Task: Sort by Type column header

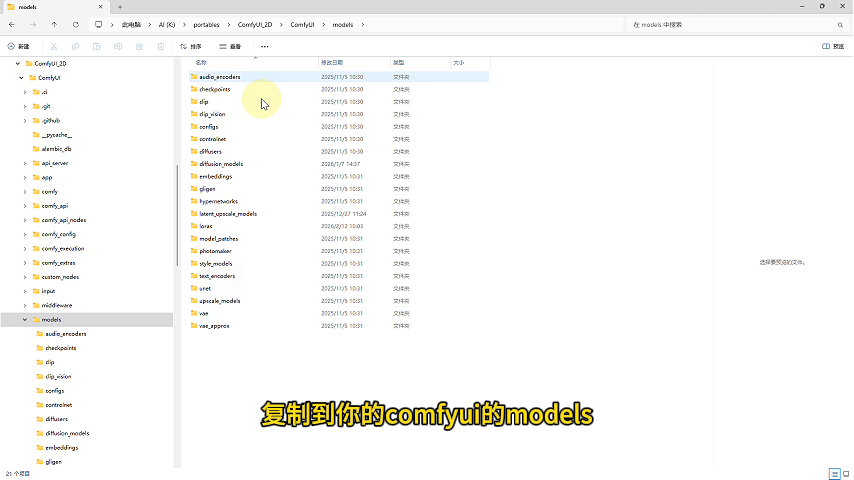Action: tap(420, 63)
